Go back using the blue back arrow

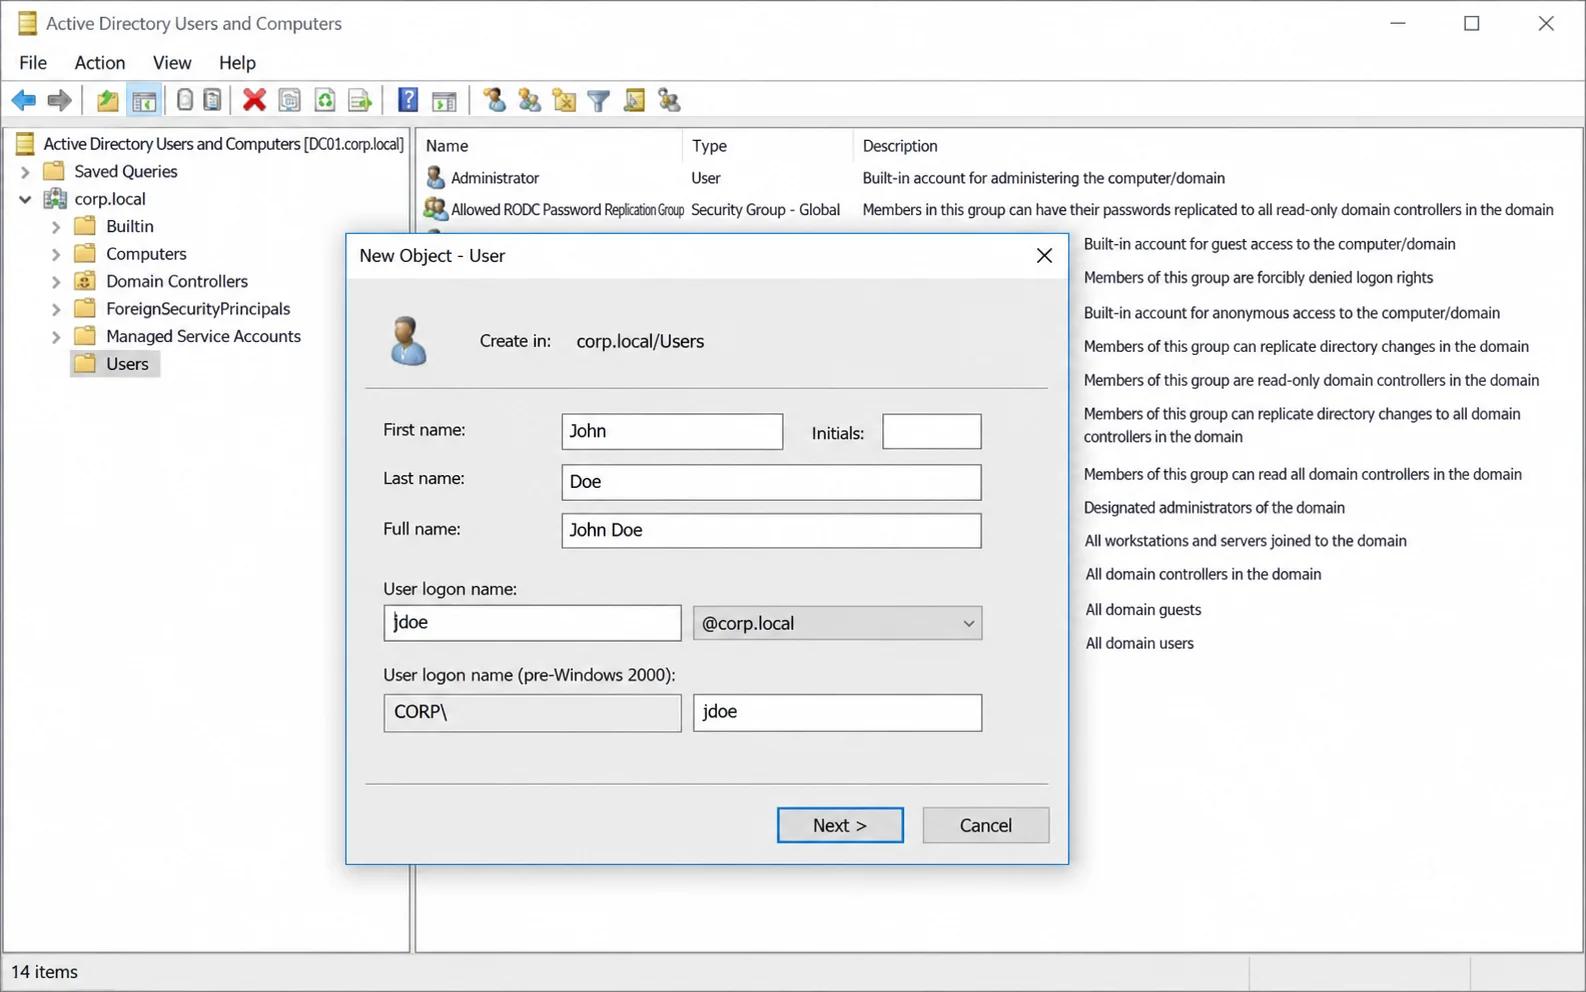click(24, 100)
